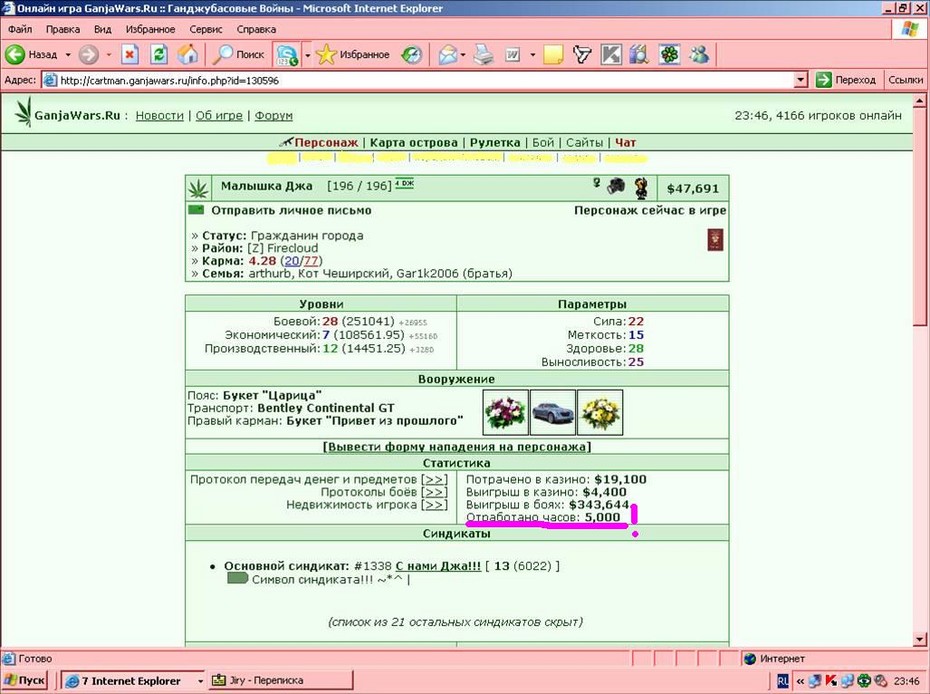This screenshot has height=694, width=930.
Task: Expand the taskbar Internet Explorer group dropdown
Action: coord(200,681)
